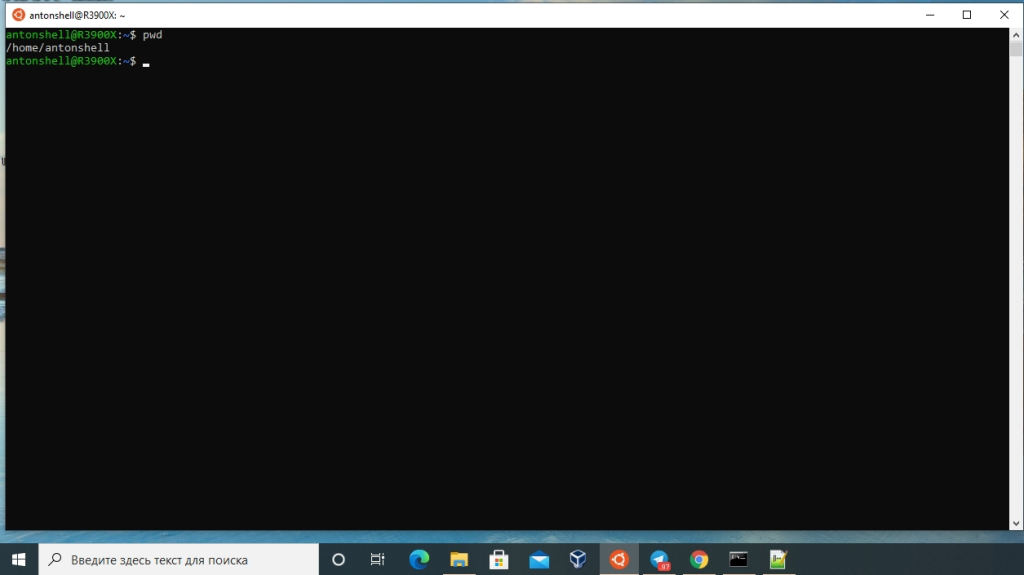Screen dimensions: 1024x575
Task: Click the terminal scrollbar thumb
Action: pyautogui.click(x=1016, y=49)
